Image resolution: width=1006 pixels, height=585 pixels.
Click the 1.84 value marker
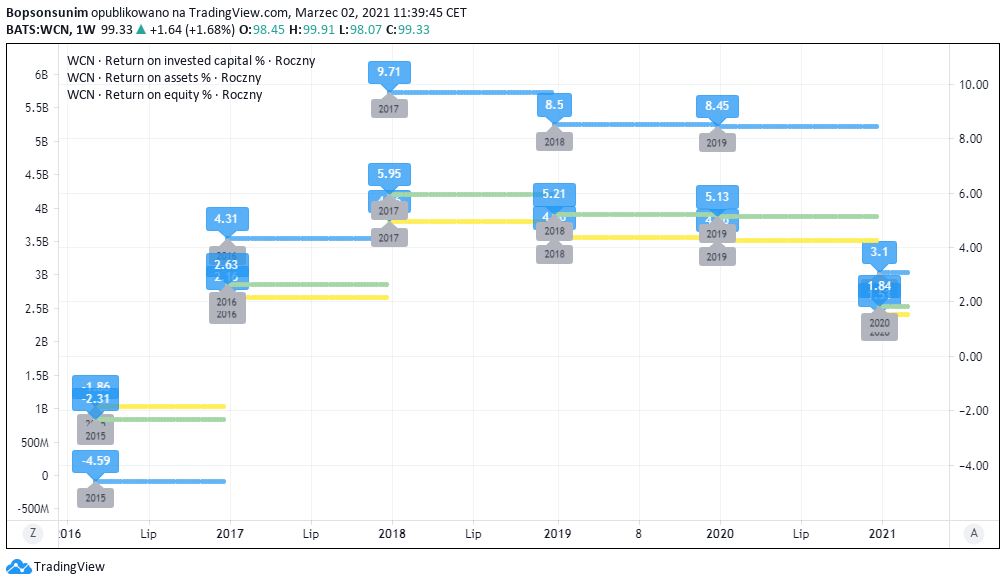(x=879, y=286)
